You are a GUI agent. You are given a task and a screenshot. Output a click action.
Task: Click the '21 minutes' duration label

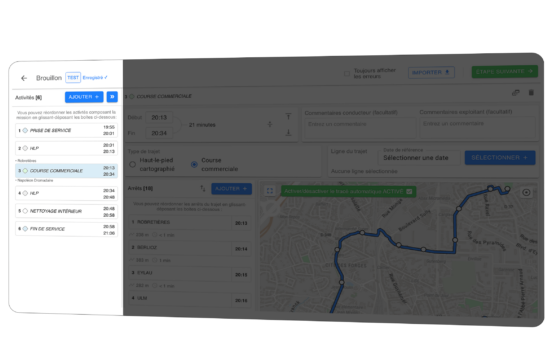click(202, 125)
